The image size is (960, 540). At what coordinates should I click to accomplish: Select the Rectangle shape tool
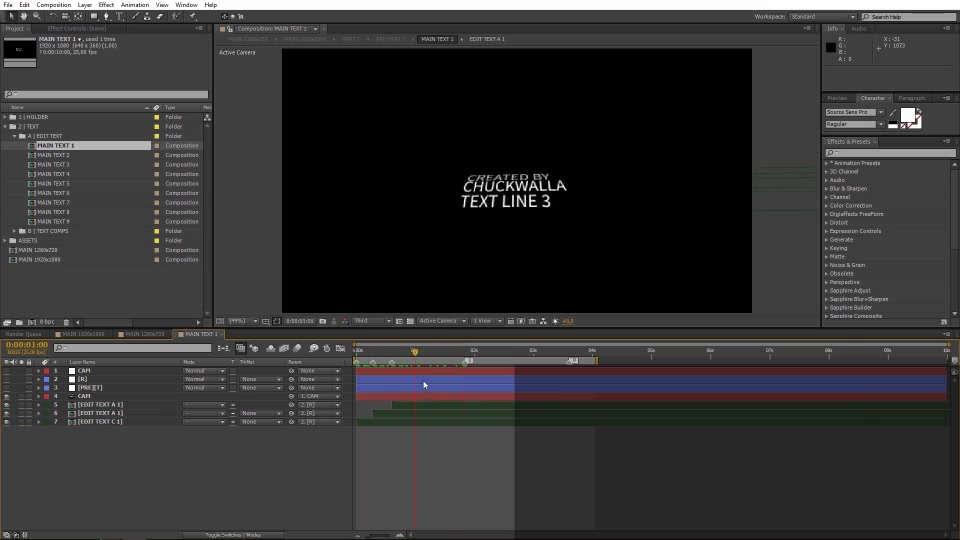(94, 17)
